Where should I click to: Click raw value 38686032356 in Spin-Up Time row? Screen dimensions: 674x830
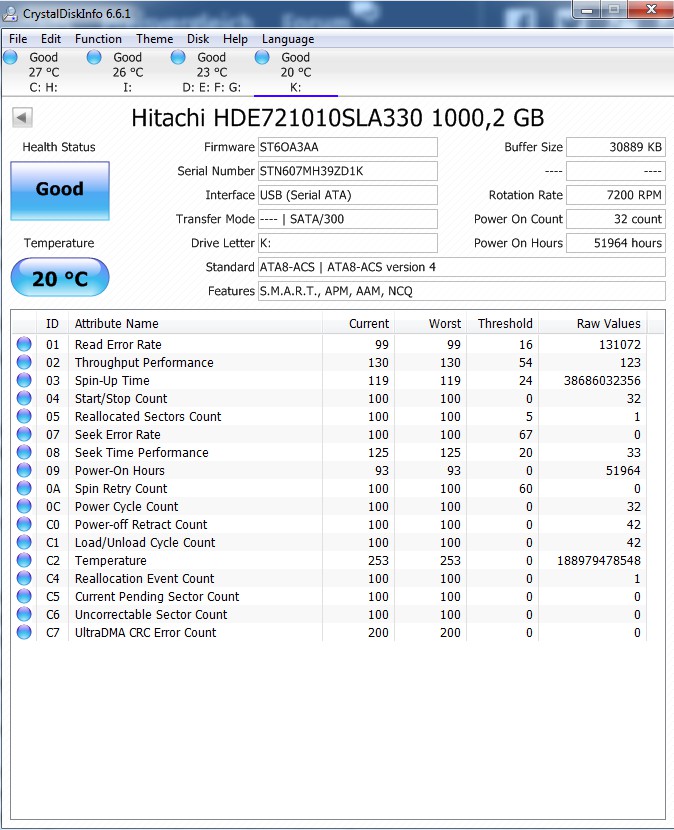pyautogui.click(x=602, y=381)
